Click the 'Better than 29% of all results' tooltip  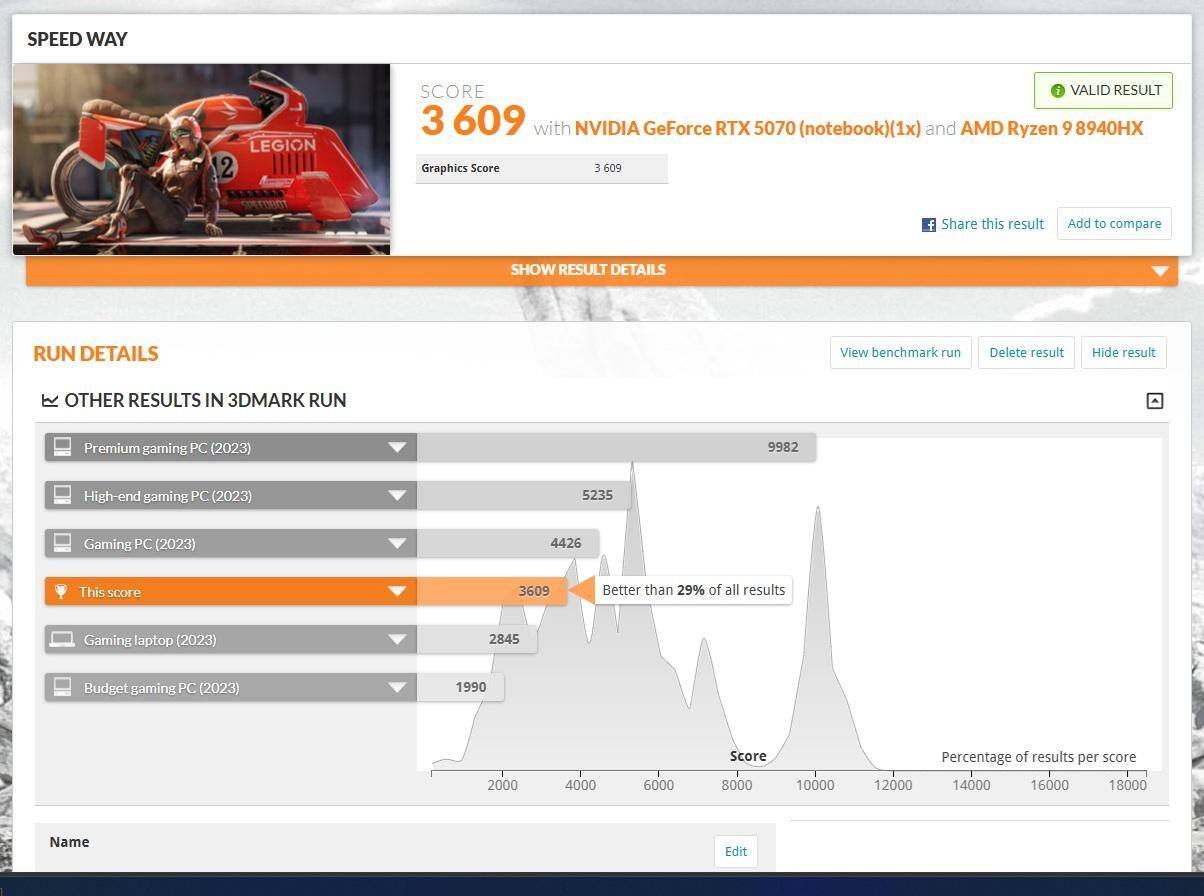[x=693, y=590]
